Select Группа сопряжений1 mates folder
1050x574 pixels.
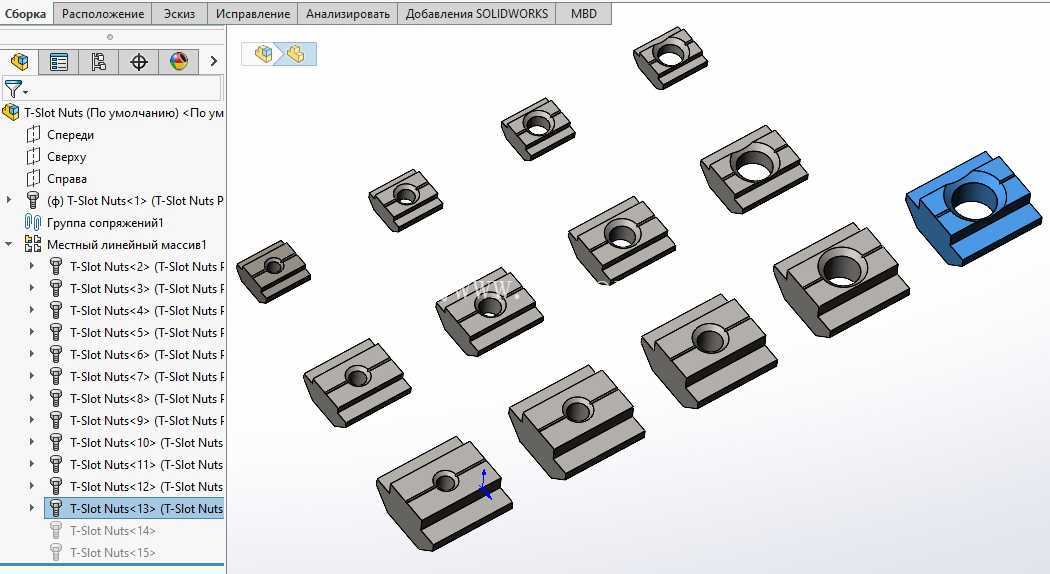[105, 222]
